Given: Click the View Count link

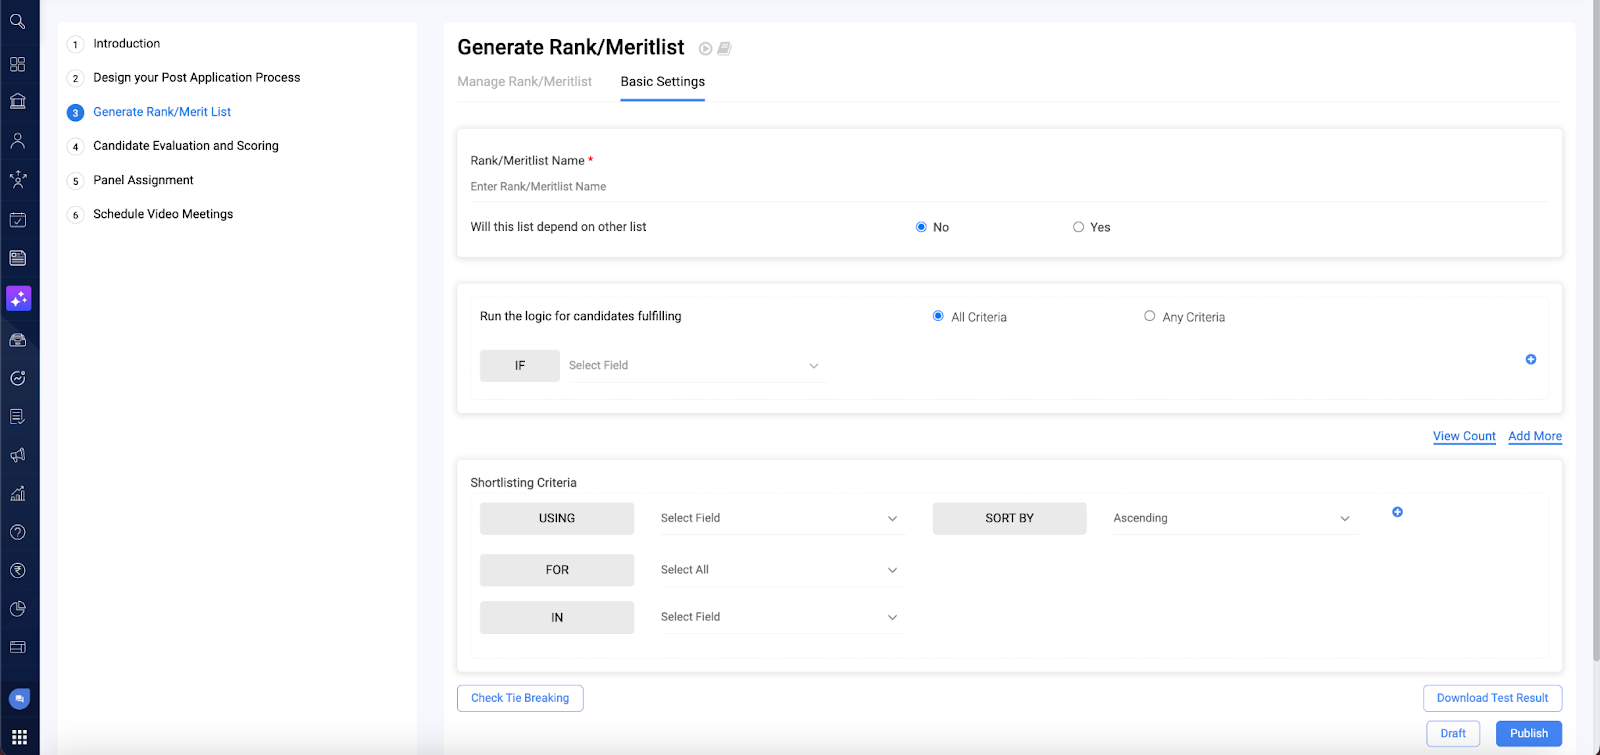Looking at the screenshot, I should tap(1464, 436).
